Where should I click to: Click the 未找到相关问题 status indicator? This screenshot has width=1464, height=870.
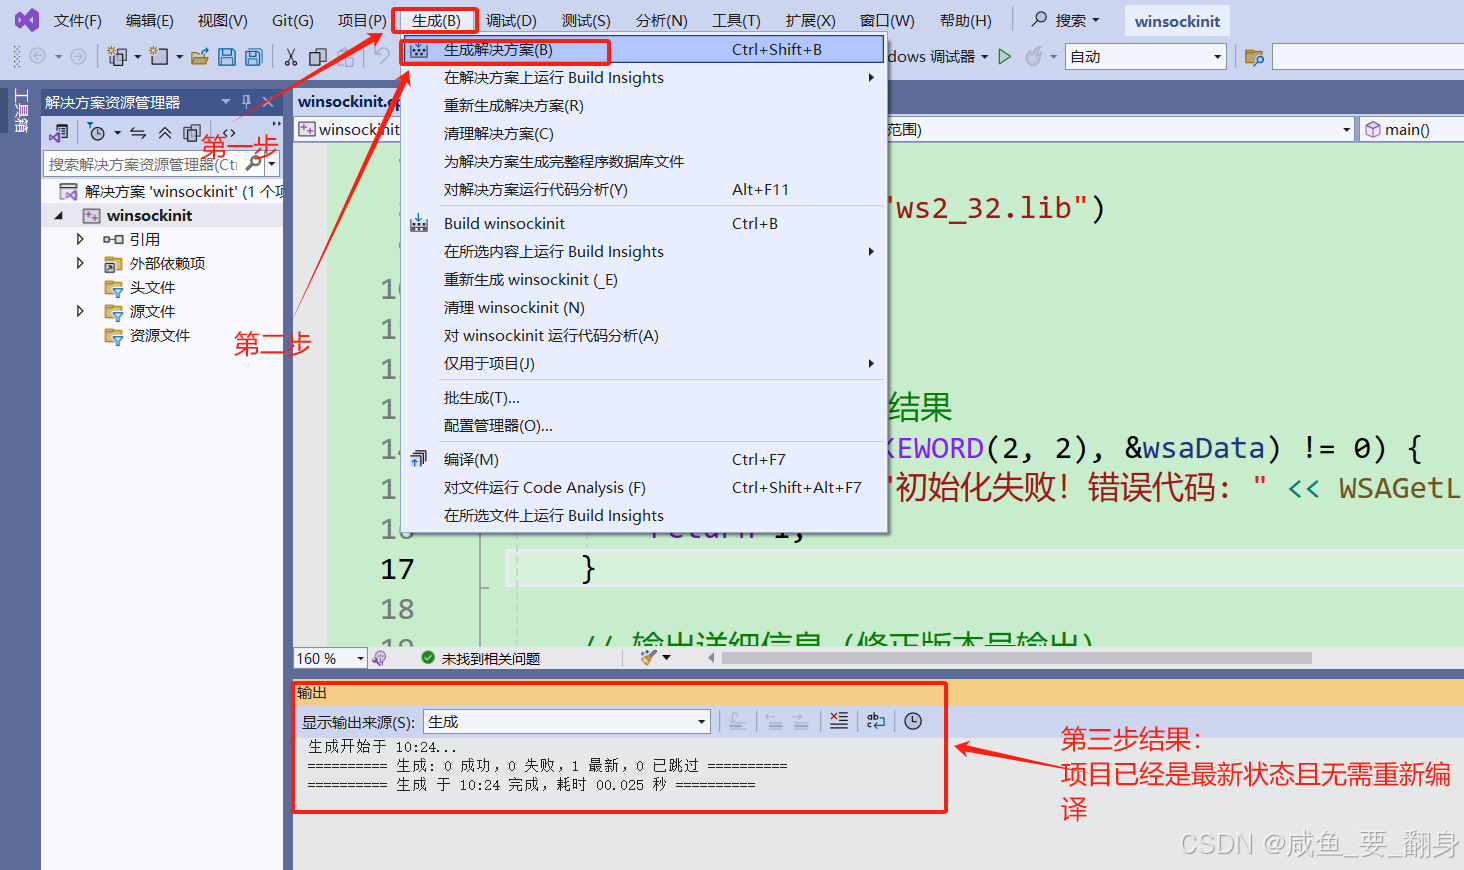coord(481,658)
